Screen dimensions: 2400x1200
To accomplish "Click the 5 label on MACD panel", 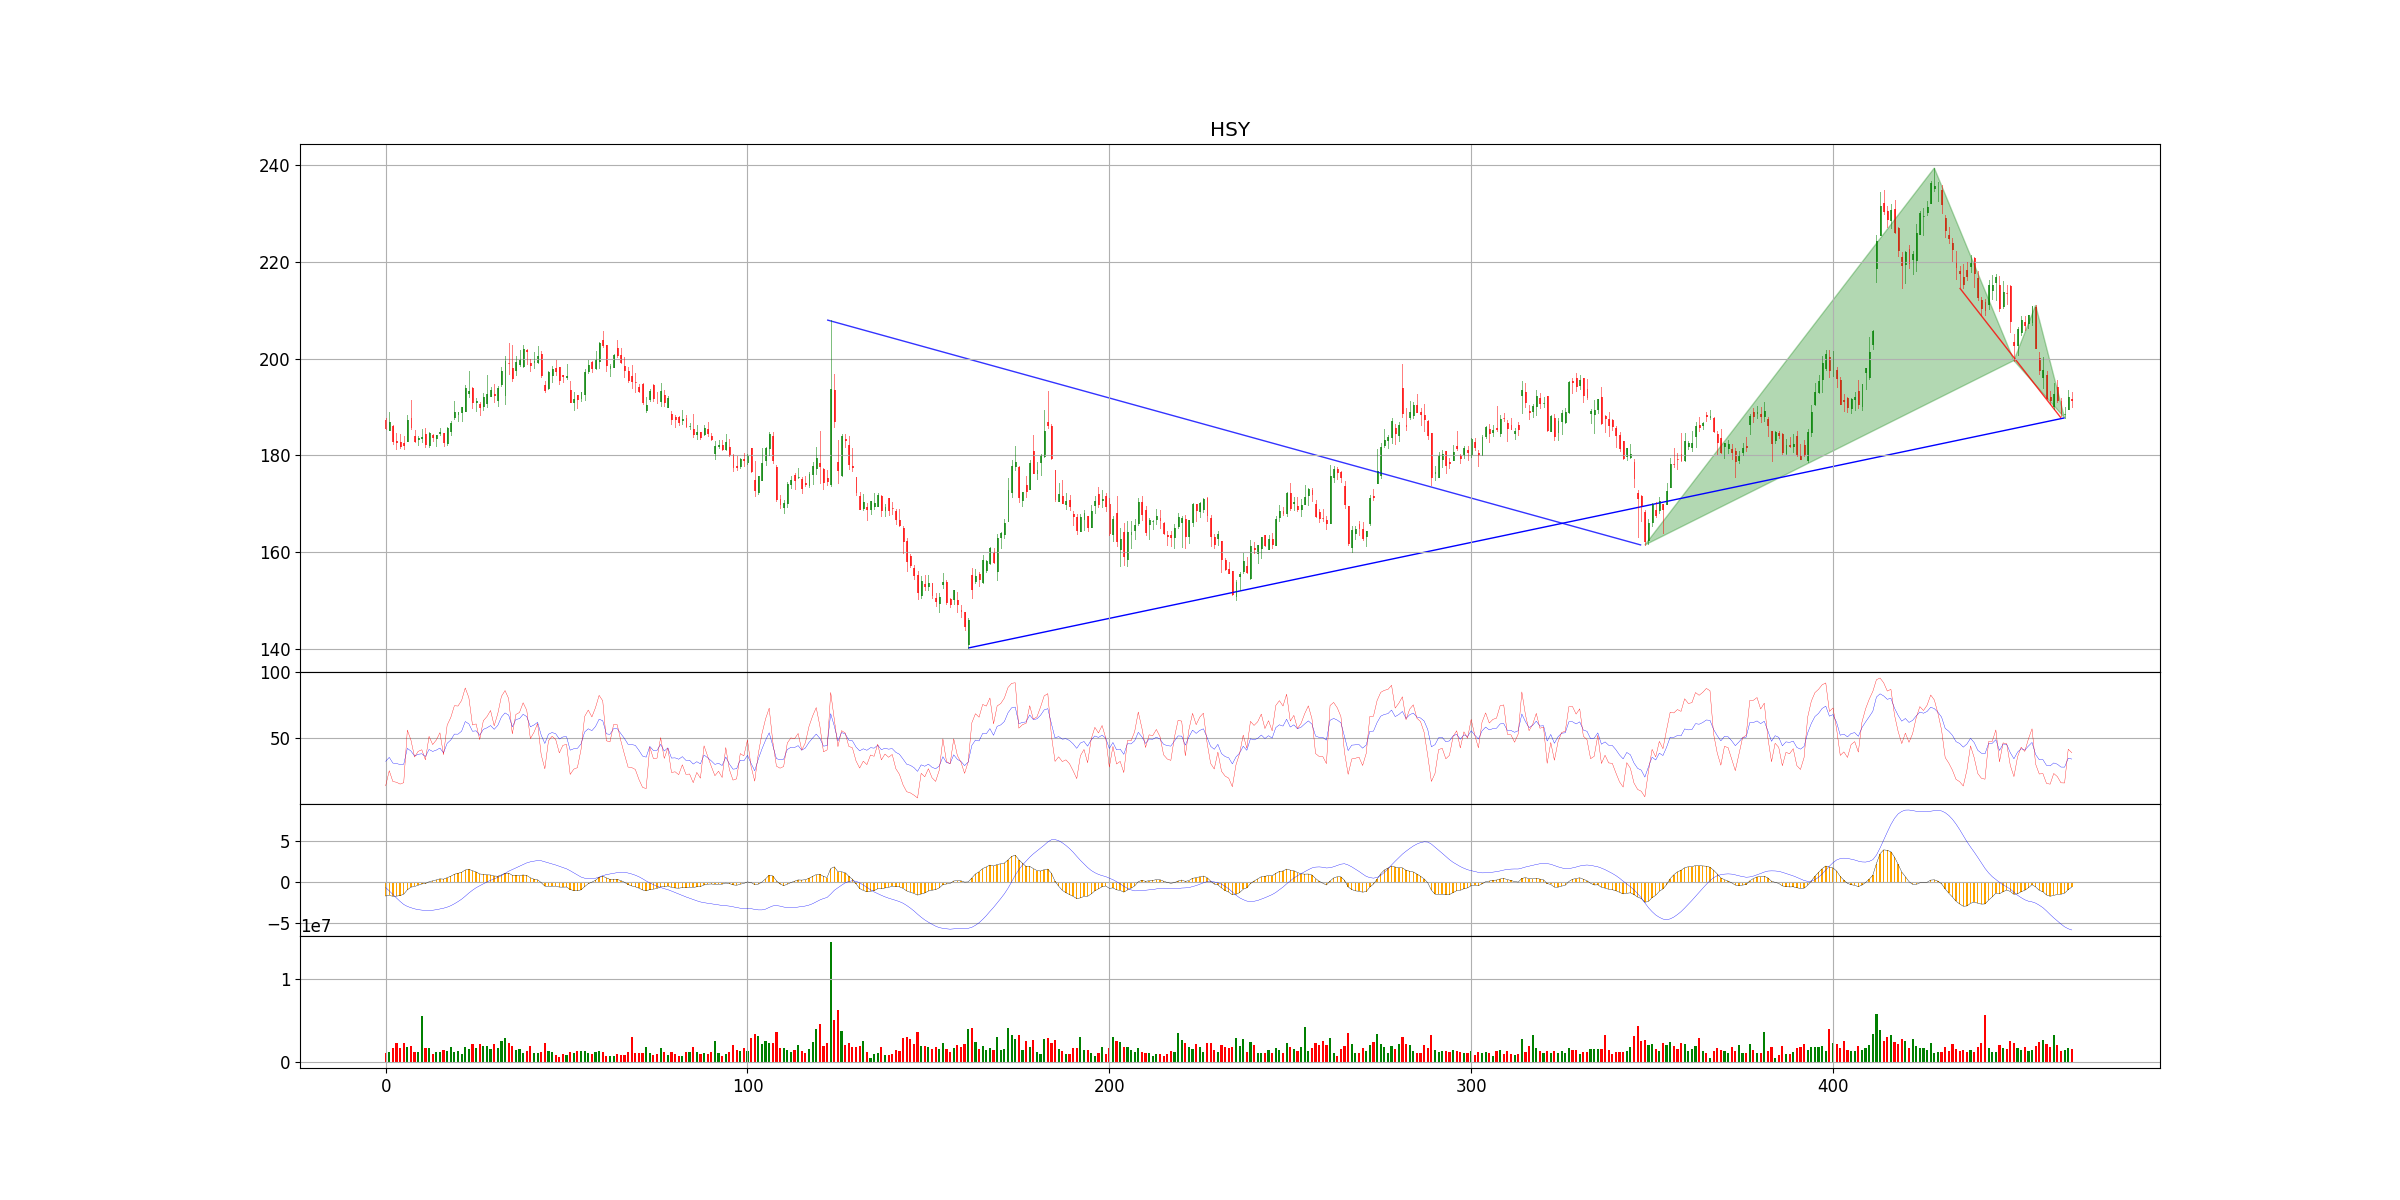I will coord(285,842).
